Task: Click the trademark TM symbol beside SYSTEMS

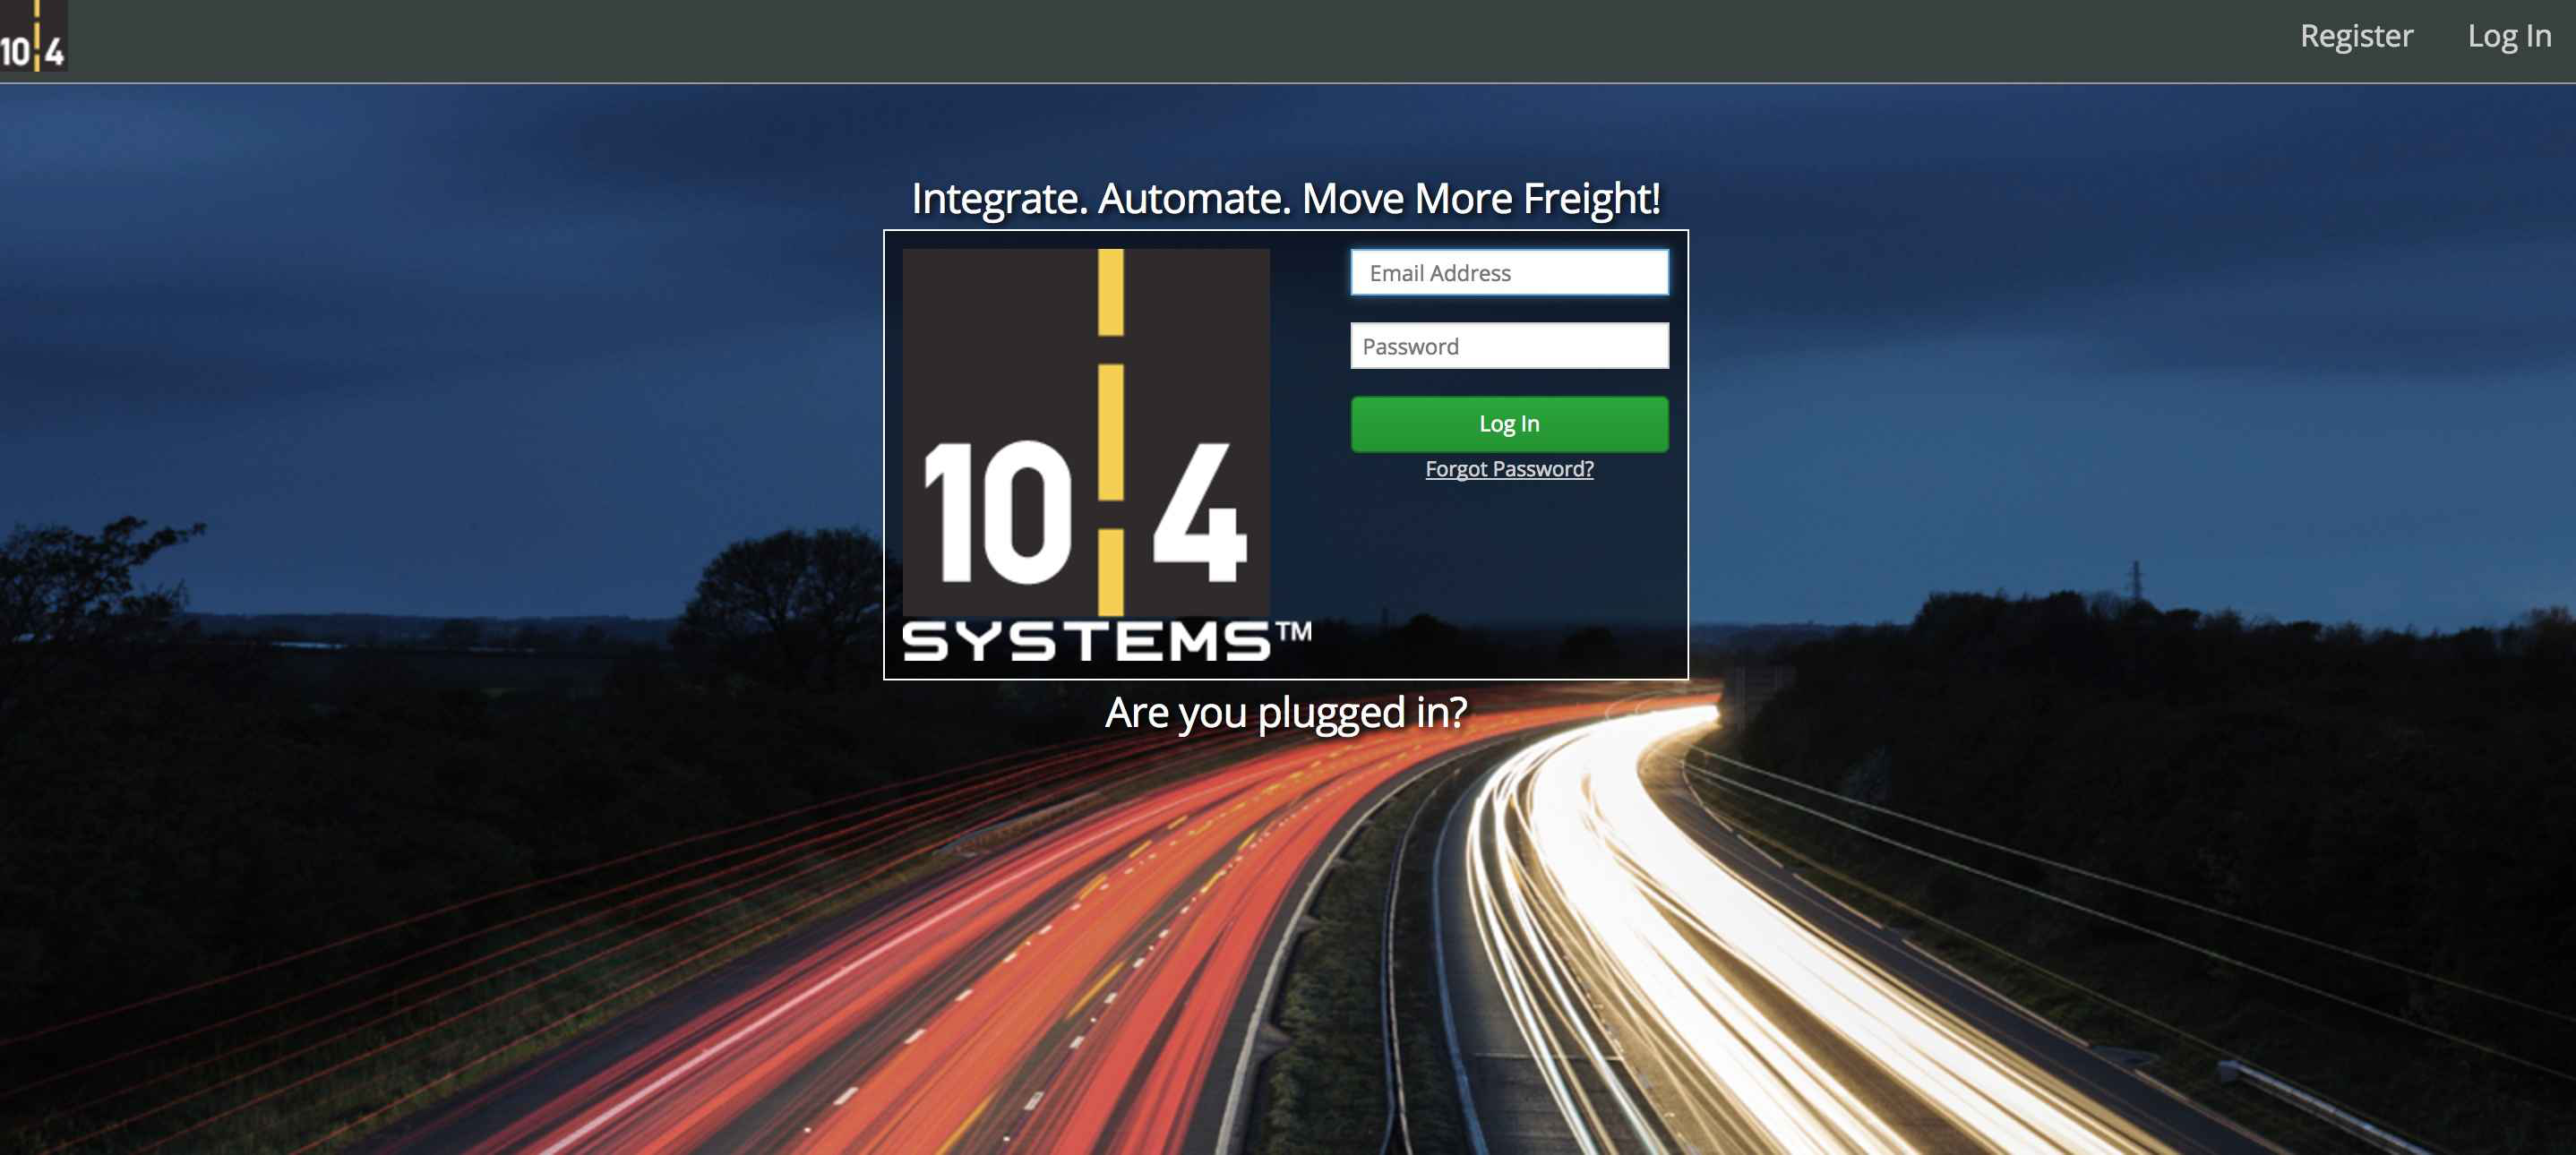Action: click(x=1293, y=631)
